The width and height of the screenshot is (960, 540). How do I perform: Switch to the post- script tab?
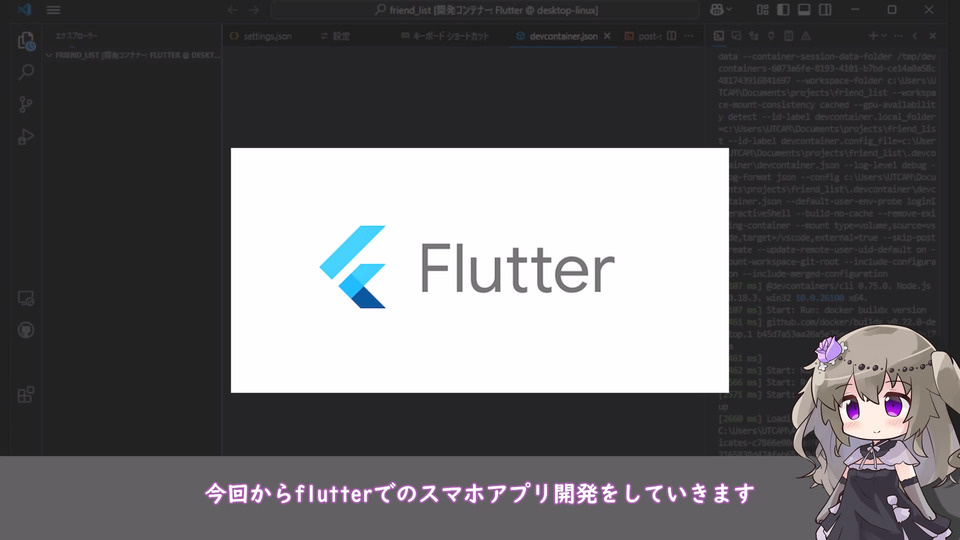tap(643, 36)
